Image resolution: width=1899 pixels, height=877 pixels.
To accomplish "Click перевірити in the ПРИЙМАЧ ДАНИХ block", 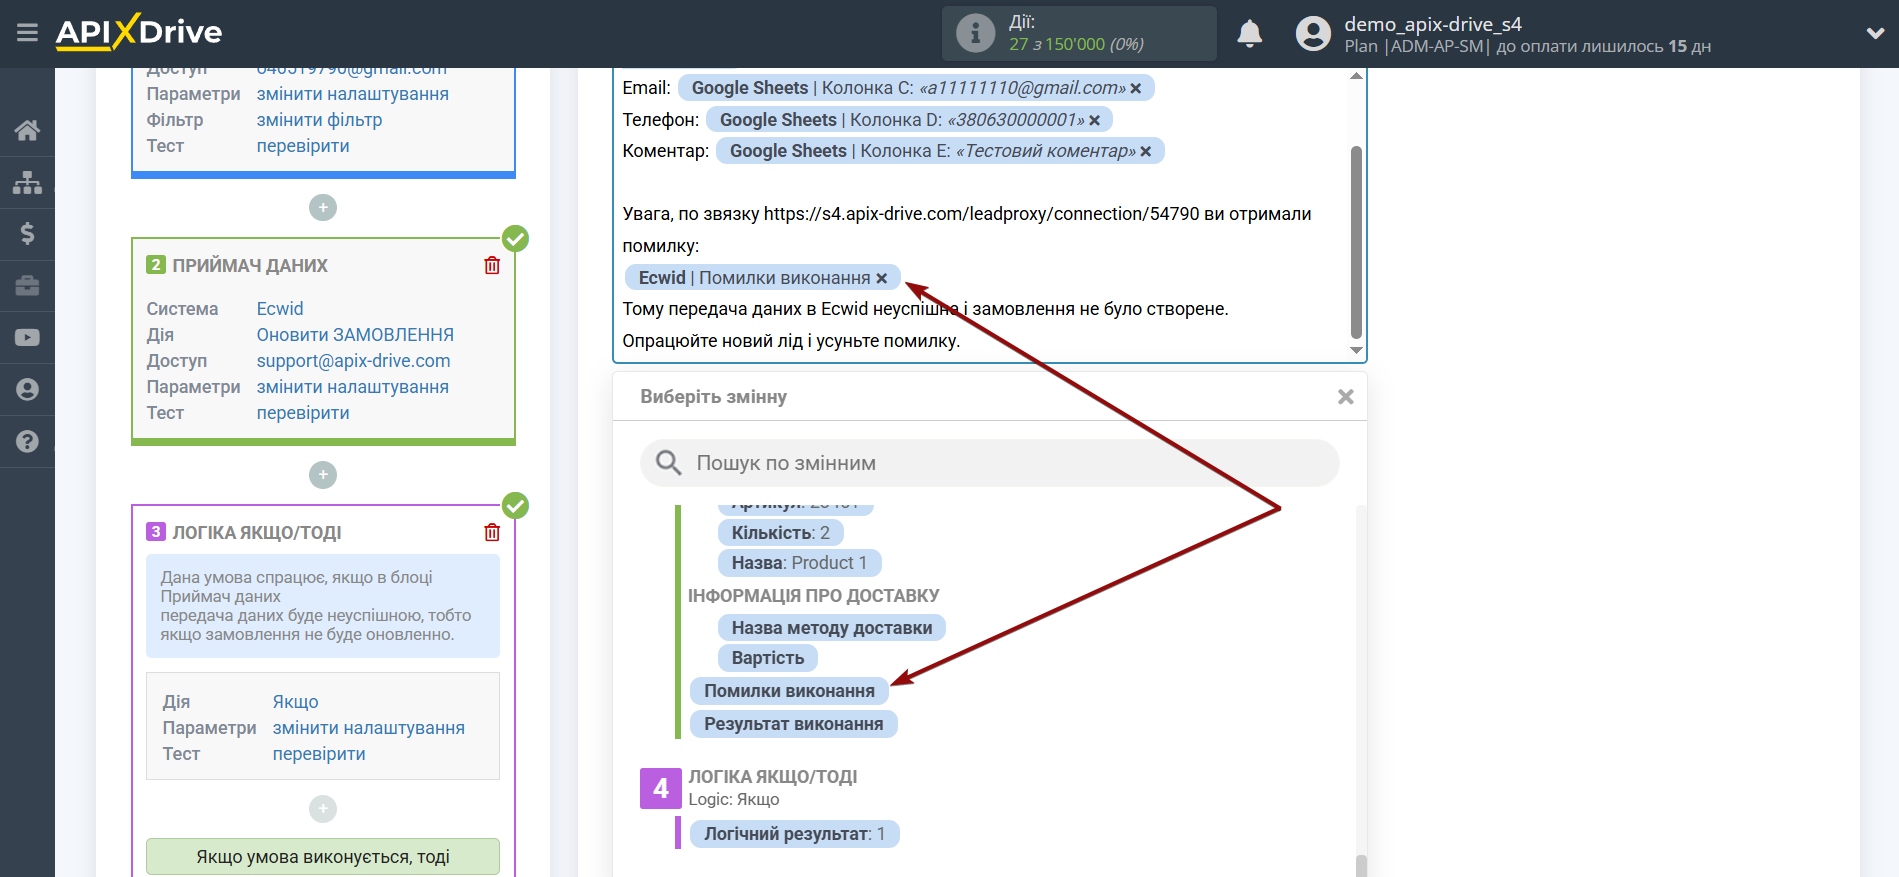I will tap(303, 413).
